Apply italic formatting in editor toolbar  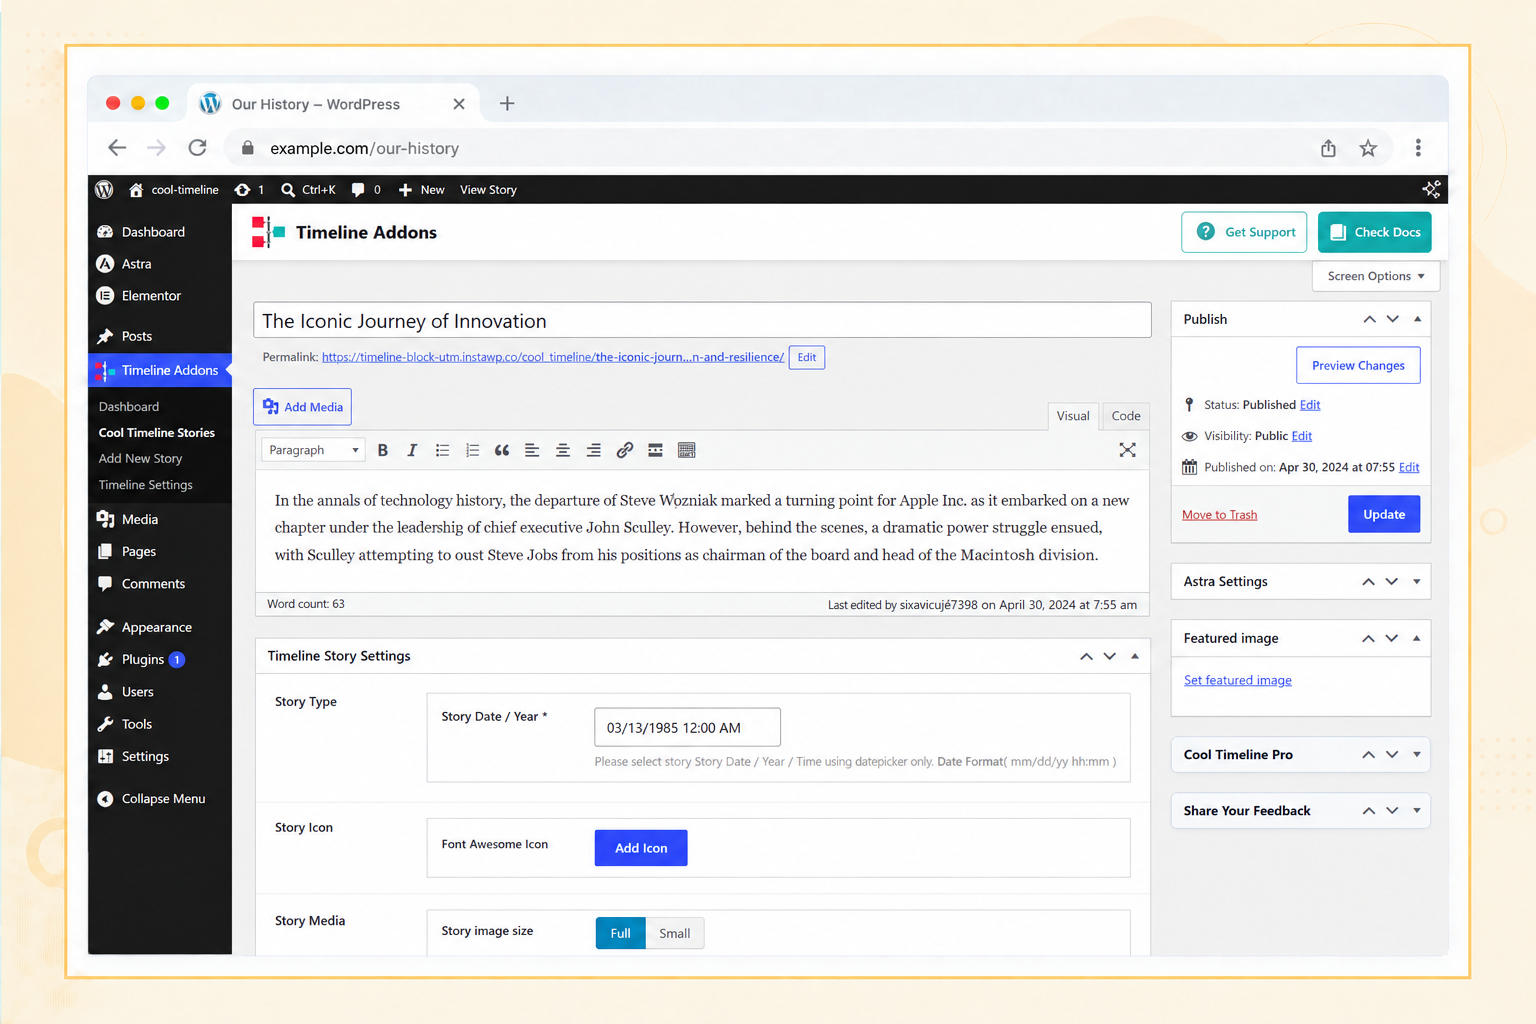412,450
